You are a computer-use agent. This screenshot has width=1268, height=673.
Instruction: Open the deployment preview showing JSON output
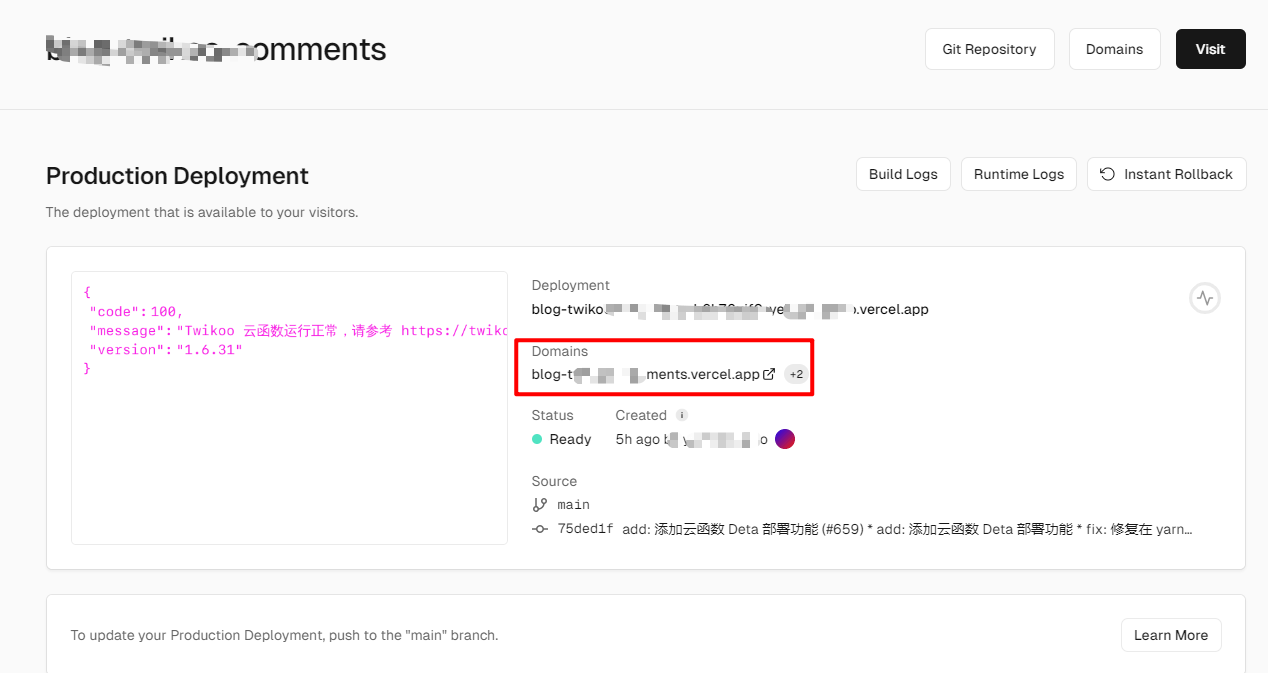point(289,408)
